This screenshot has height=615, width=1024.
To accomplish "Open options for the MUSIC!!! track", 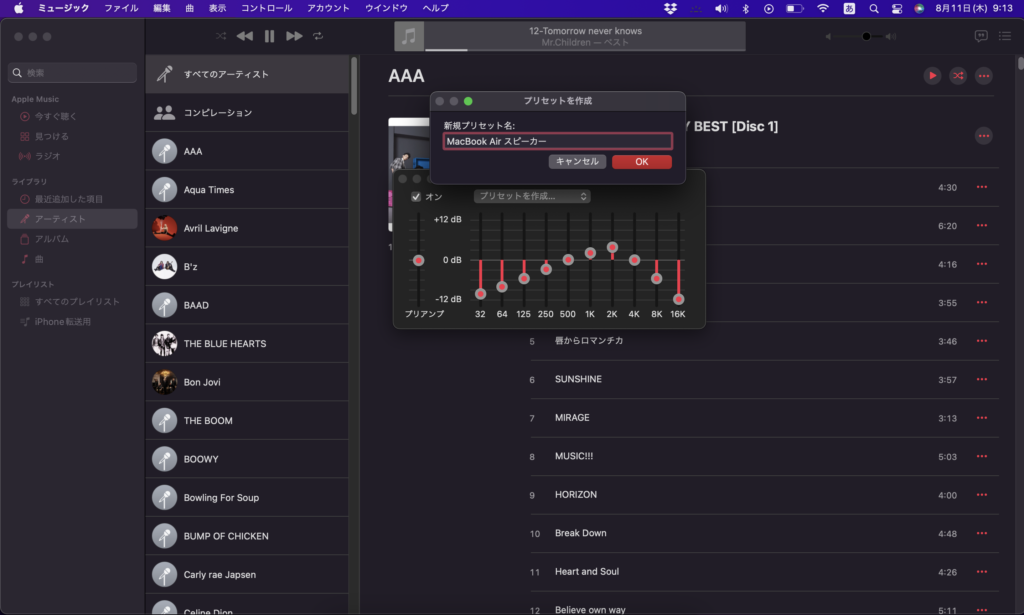I will tap(982, 456).
